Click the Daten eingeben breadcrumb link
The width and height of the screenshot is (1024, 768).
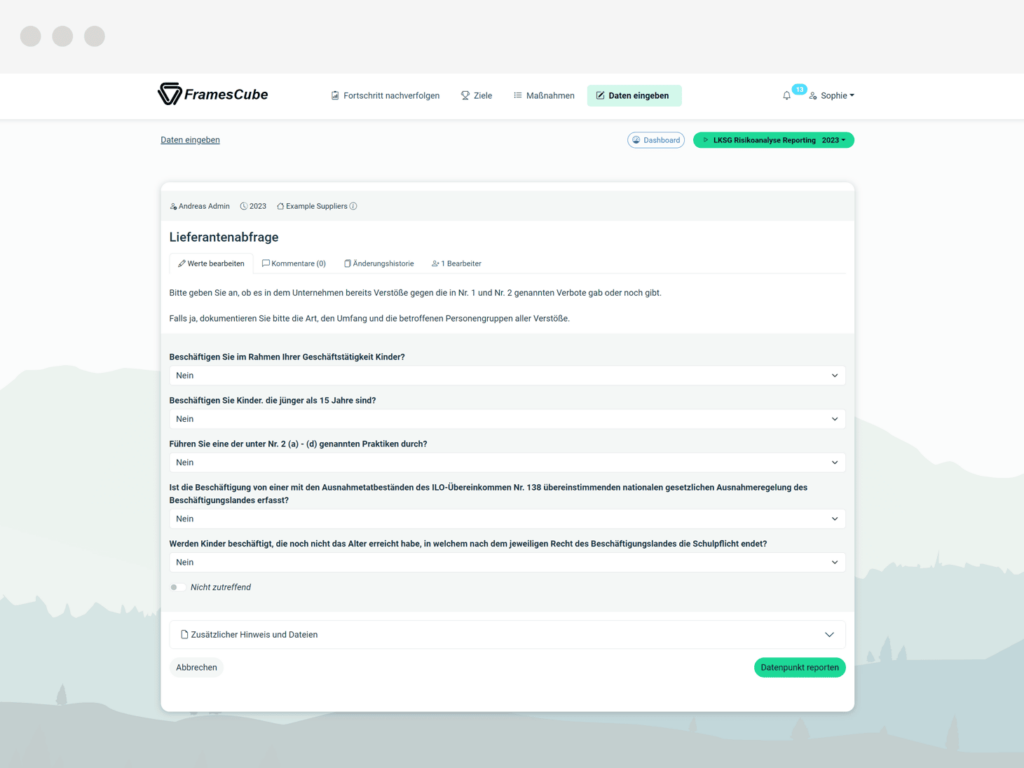pyautogui.click(x=190, y=140)
